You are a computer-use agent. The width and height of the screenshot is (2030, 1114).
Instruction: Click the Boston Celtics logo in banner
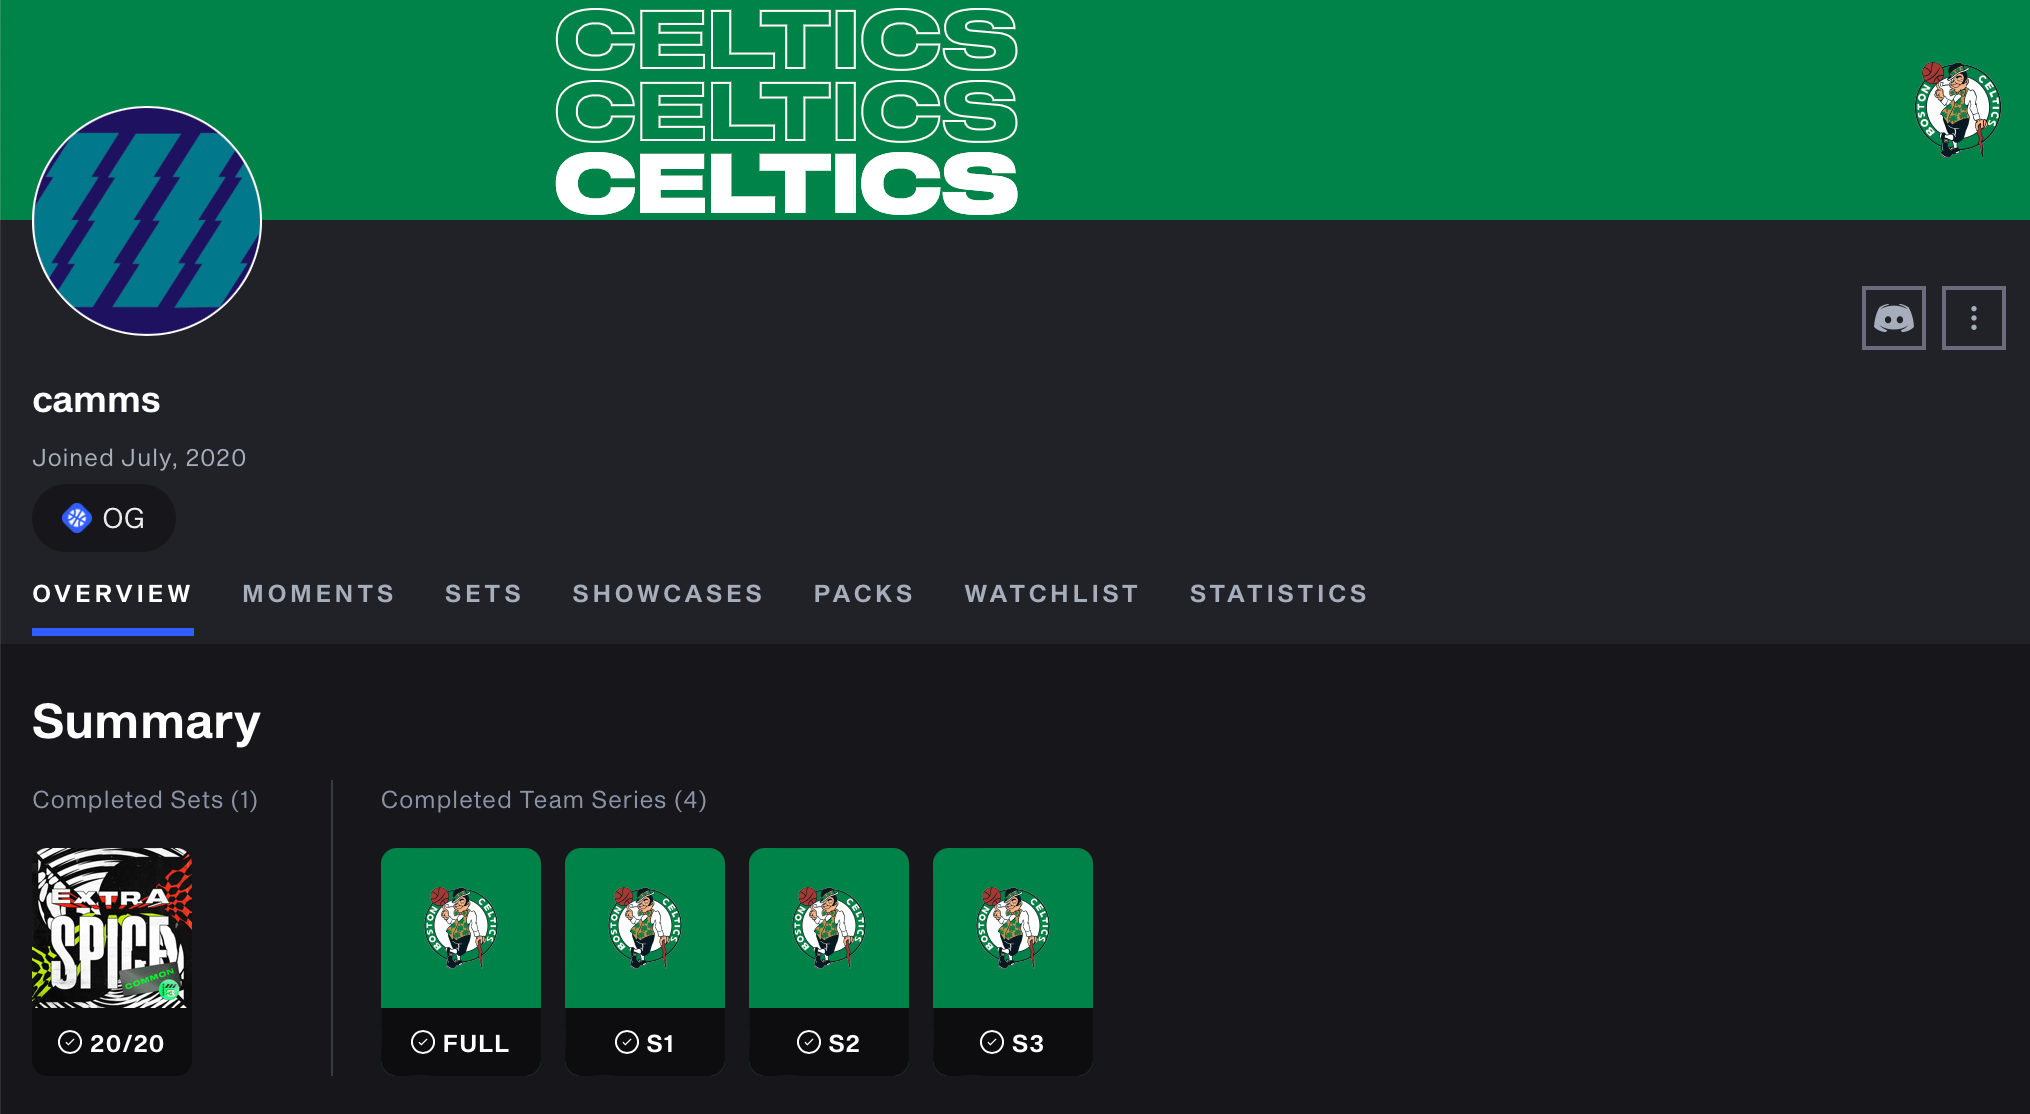click(1957, 110)
